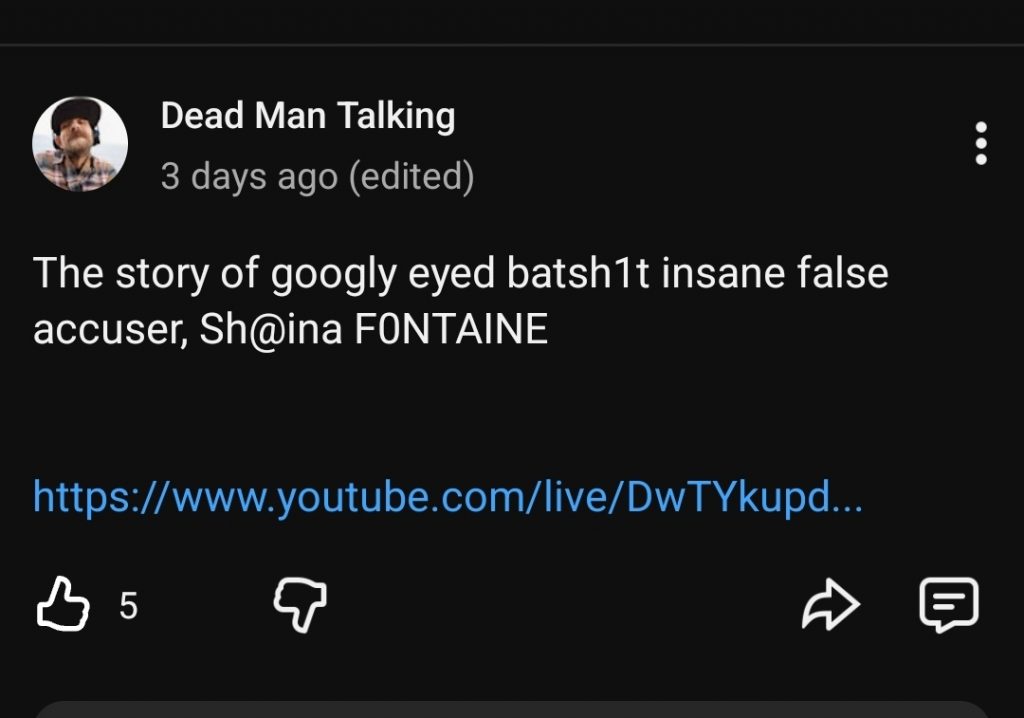Open the three-dot more options menu
The image size is (1024, 718).
pos(981,144)
